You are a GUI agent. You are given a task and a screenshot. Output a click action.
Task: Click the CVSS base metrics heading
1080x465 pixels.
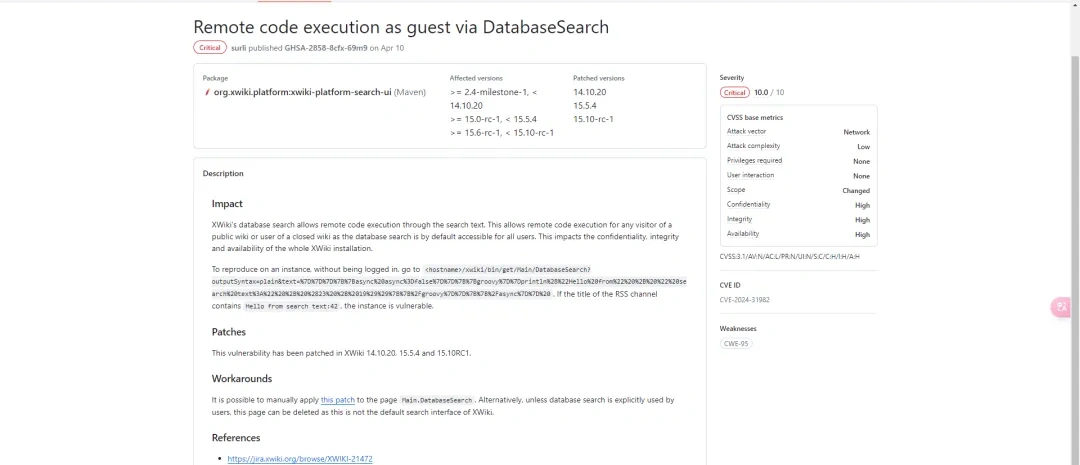click(755, 118)
